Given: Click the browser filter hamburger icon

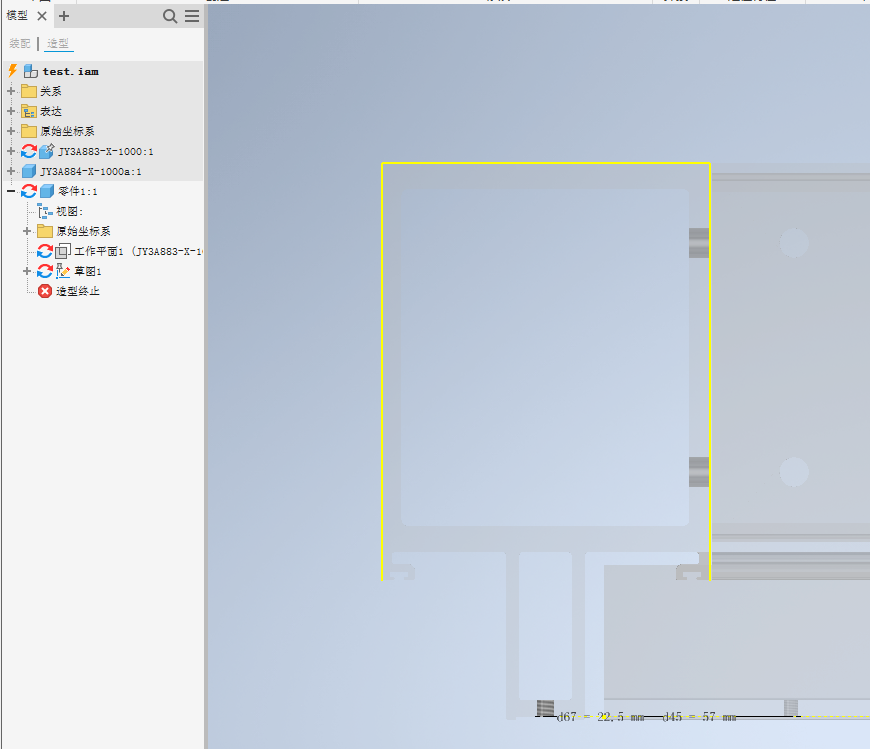Looking at the screenshot, I should 191,16.
